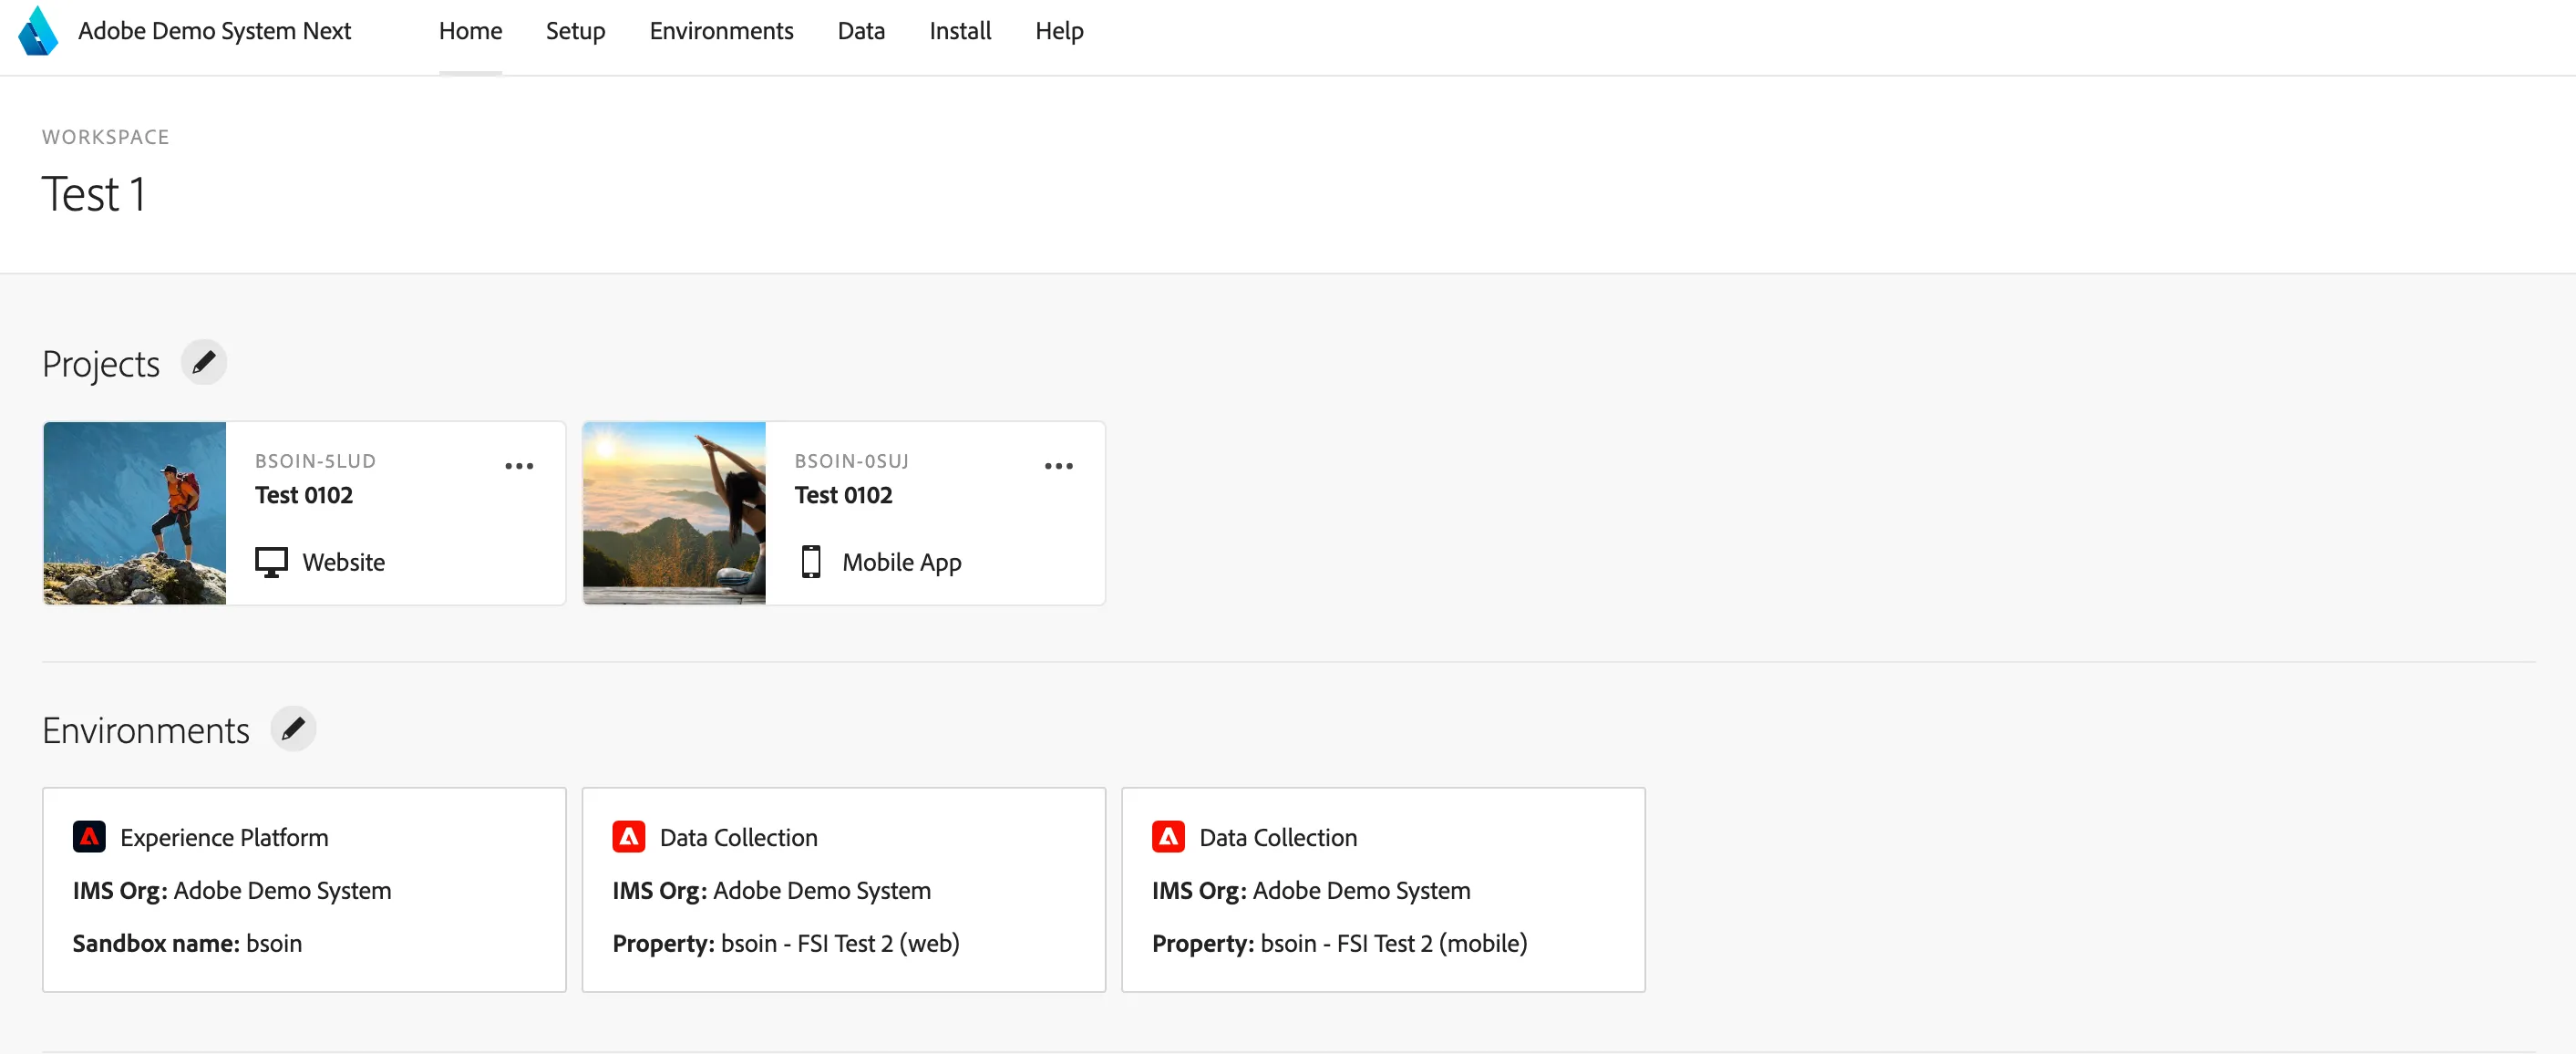Click the Projects section heading
The image size is (2576, 1054).
click(101, 364)
